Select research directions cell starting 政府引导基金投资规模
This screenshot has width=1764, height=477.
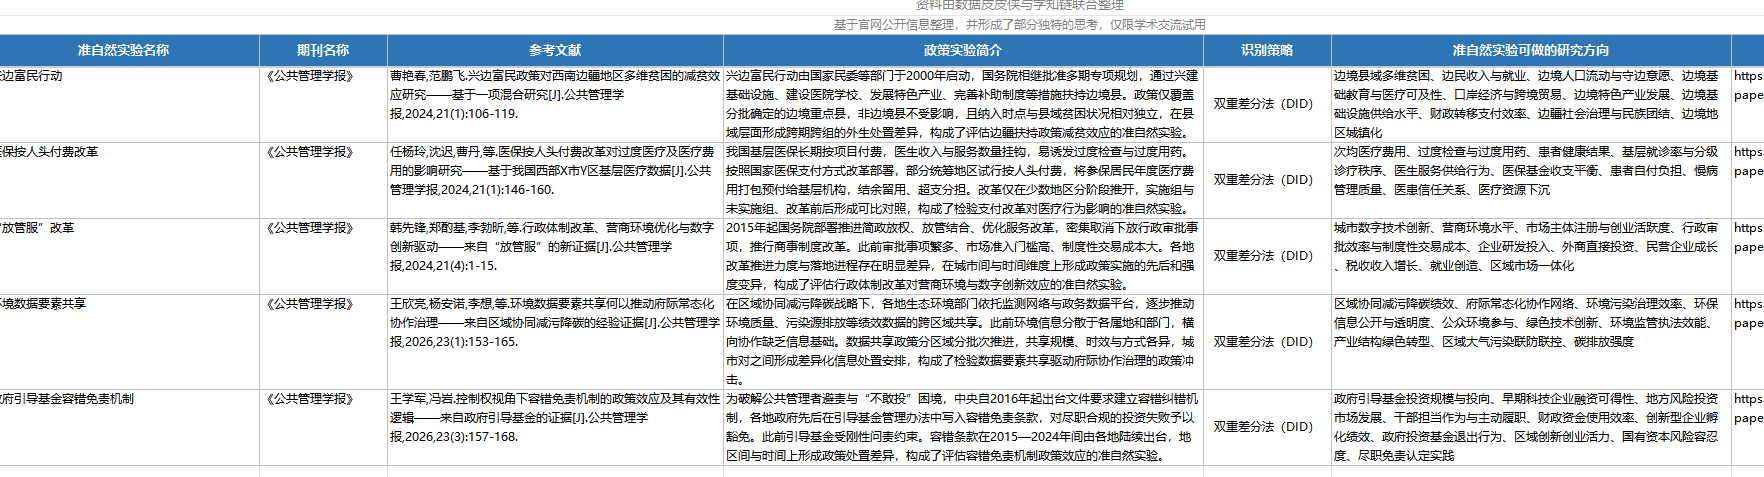click(x=1531, y=427)
